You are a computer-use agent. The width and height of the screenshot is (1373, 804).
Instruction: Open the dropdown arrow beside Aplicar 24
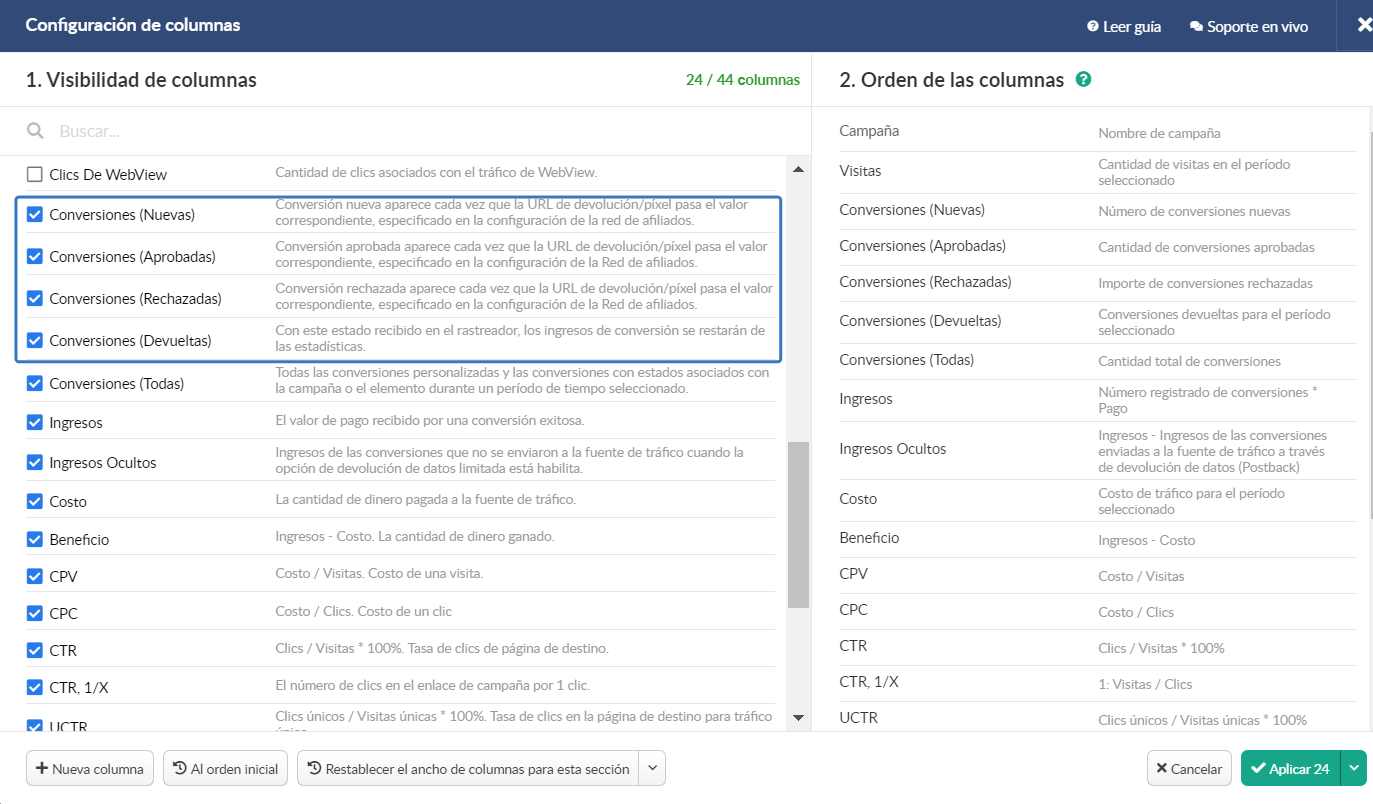pos(1354,769)
